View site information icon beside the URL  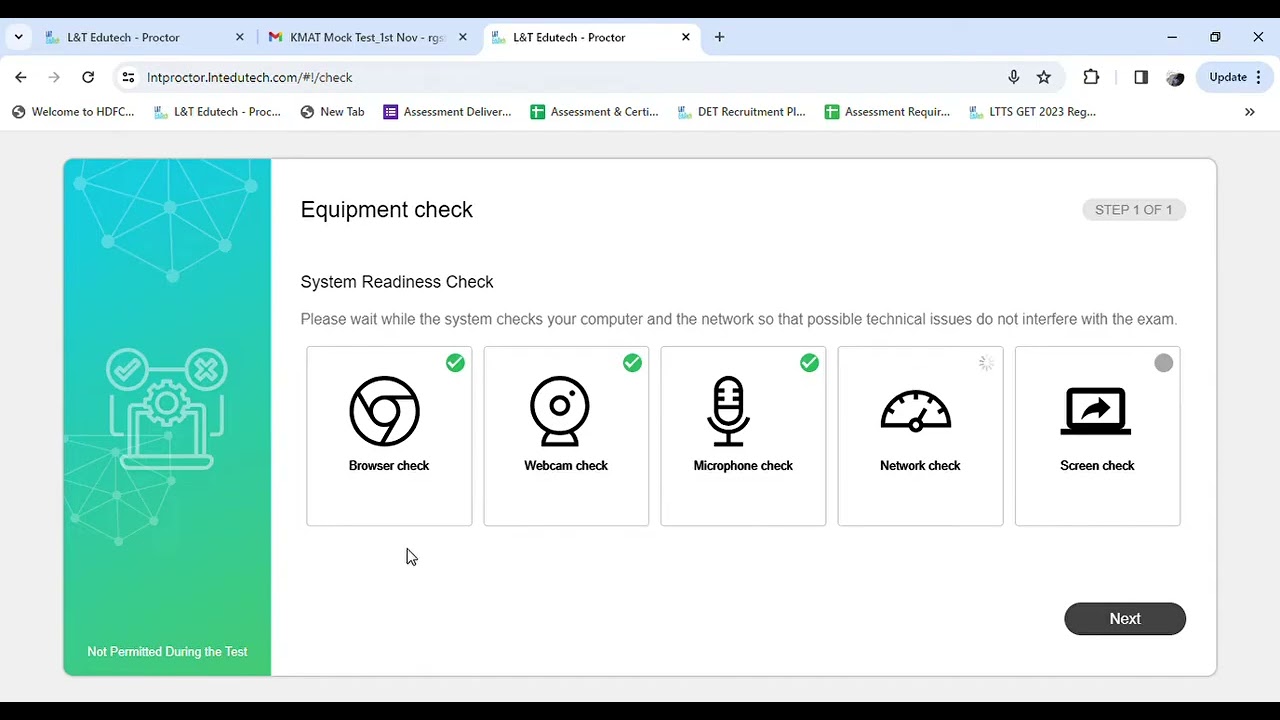(128, 77)
